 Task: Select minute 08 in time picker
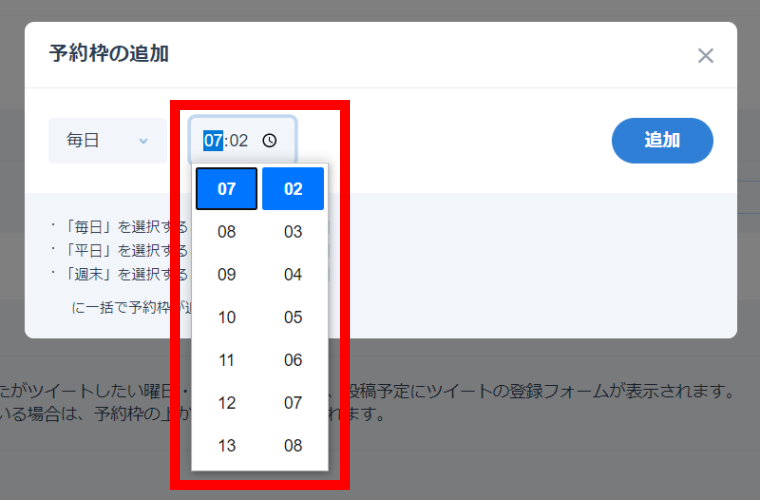point(293,446)
